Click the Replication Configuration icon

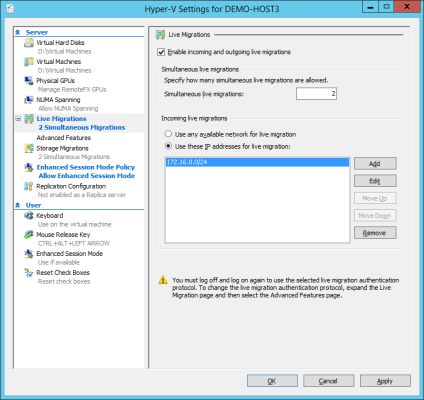point(29,186)
